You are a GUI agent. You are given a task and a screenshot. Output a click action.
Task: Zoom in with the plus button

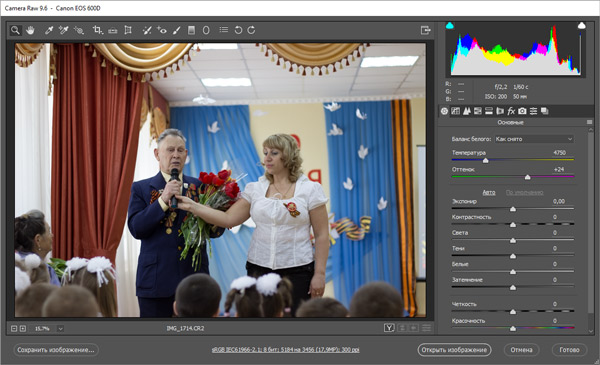23,328
